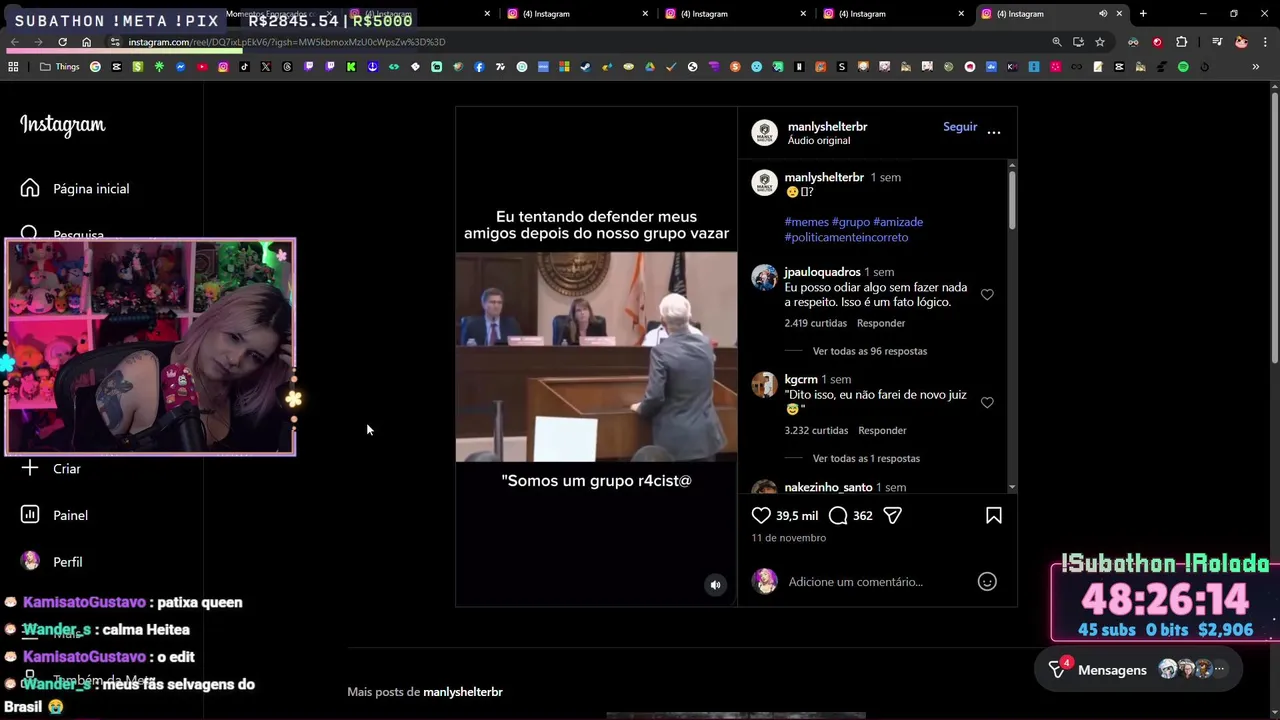Open the TikTok bookmark icon

(245, 67)
